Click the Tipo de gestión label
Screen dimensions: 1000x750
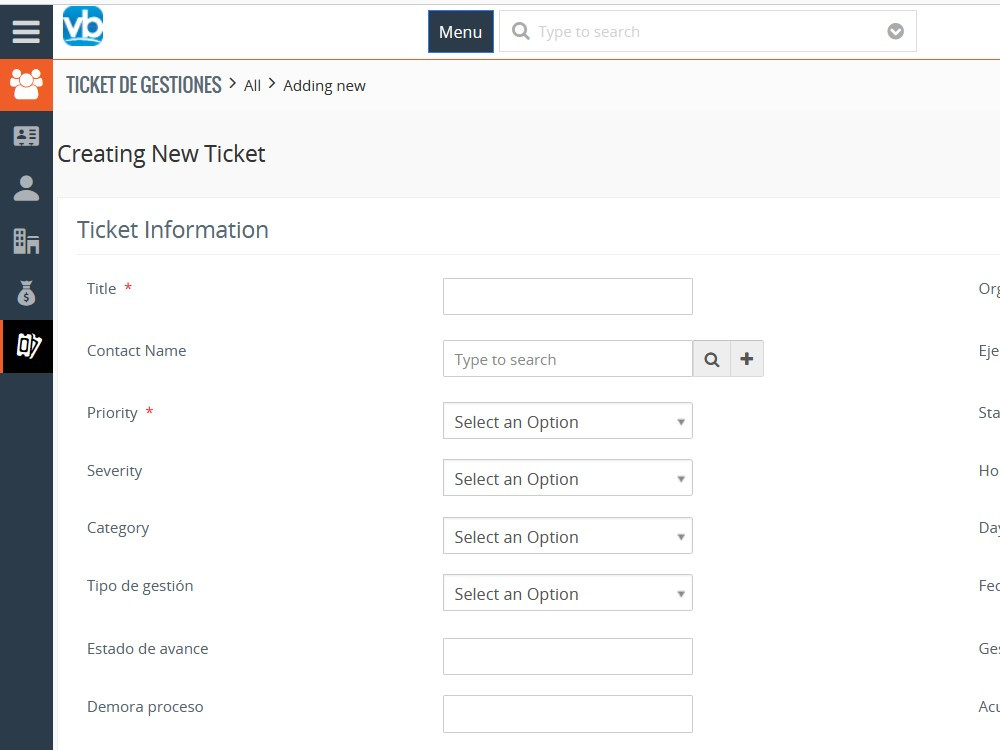point(140,586)
